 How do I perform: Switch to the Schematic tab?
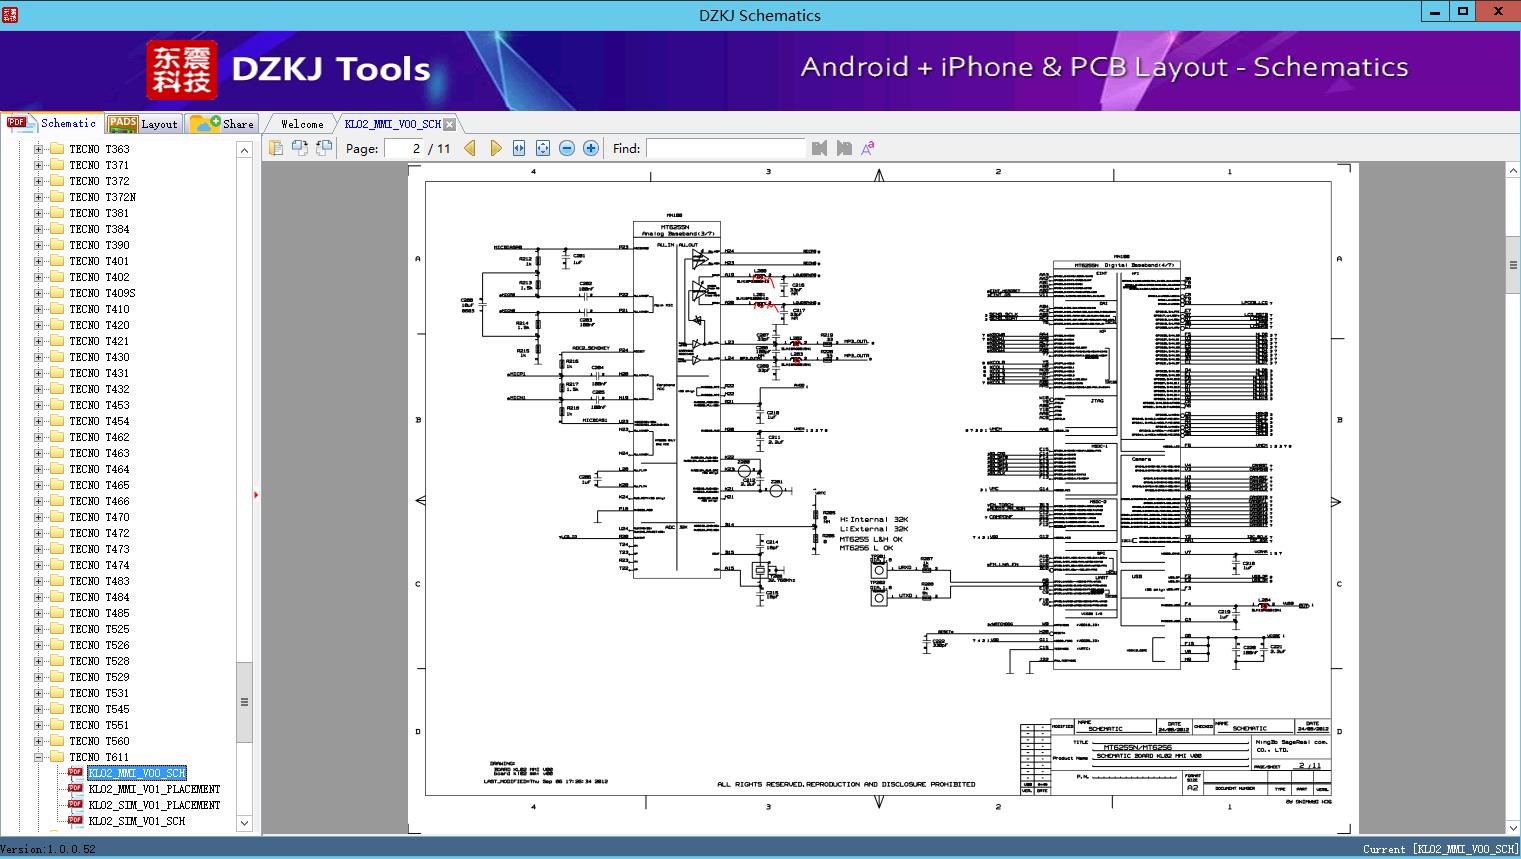[x=52, y=123]
